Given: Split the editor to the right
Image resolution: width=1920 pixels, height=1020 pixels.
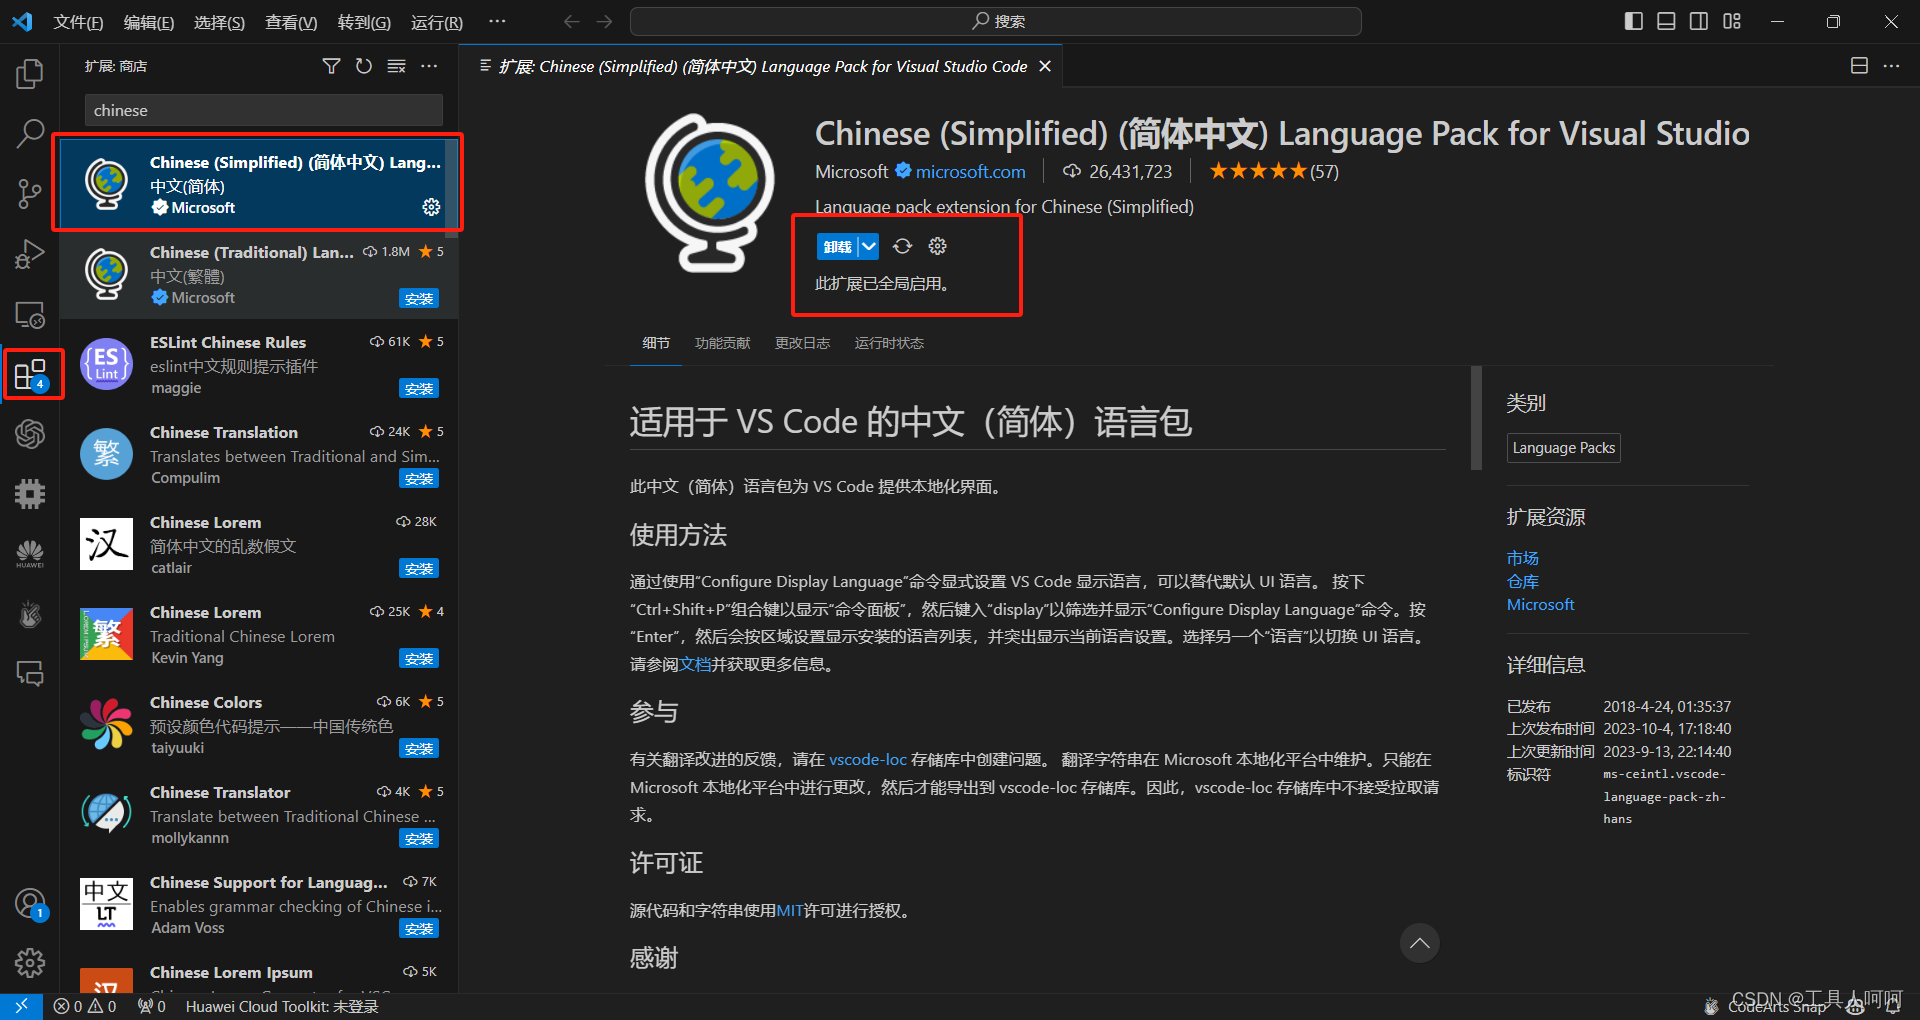Looking at the screenshot, I should click(1859, 66).
